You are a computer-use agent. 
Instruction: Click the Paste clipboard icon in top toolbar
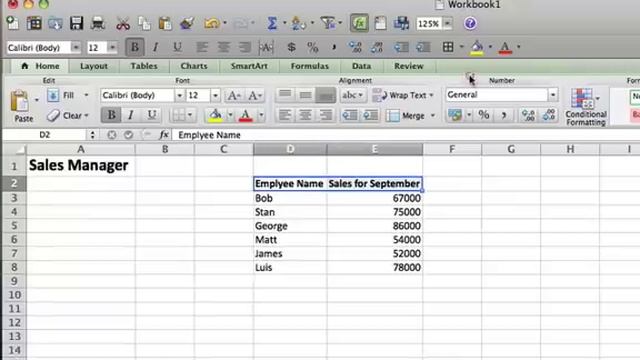[x=165, y=23]
